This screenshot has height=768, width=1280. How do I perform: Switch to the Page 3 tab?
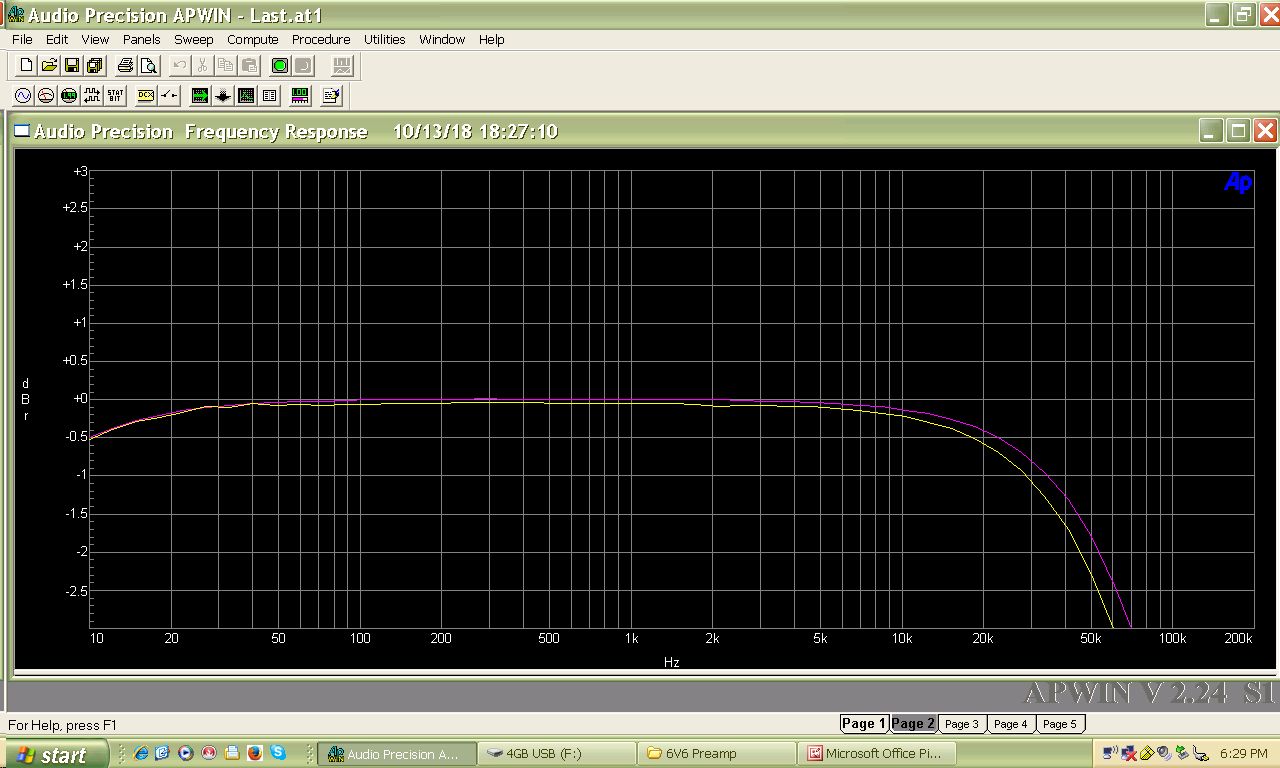click(962, 724)
